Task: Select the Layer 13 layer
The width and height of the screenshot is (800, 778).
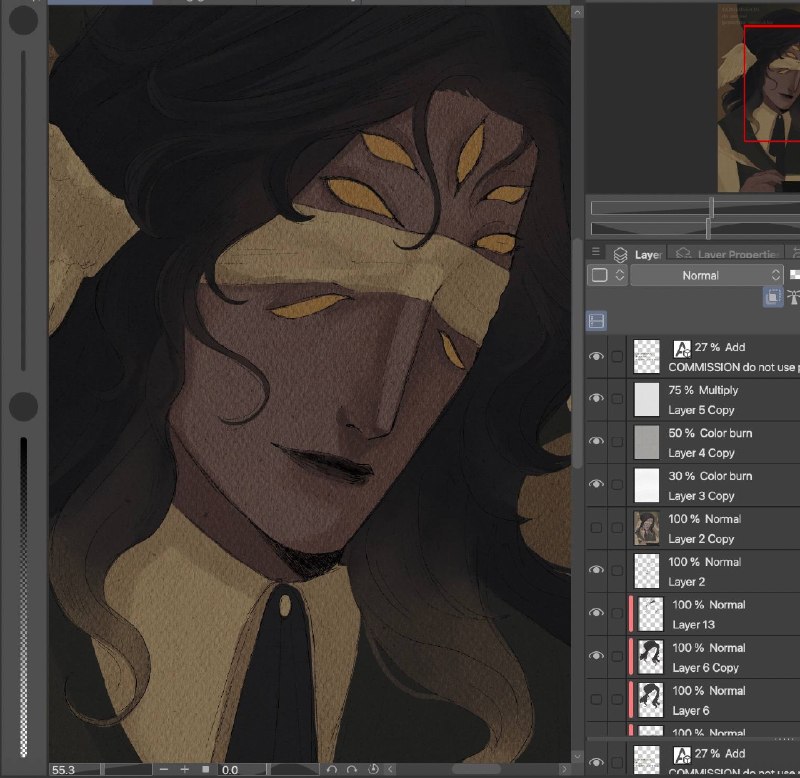Action: tap(713, 614)
